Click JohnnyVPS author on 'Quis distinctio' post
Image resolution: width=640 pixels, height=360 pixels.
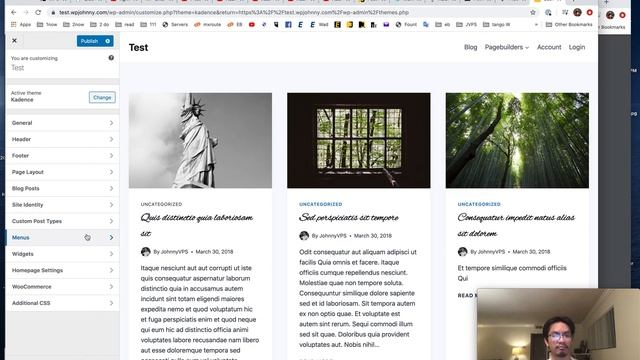[x=174, y=252]
